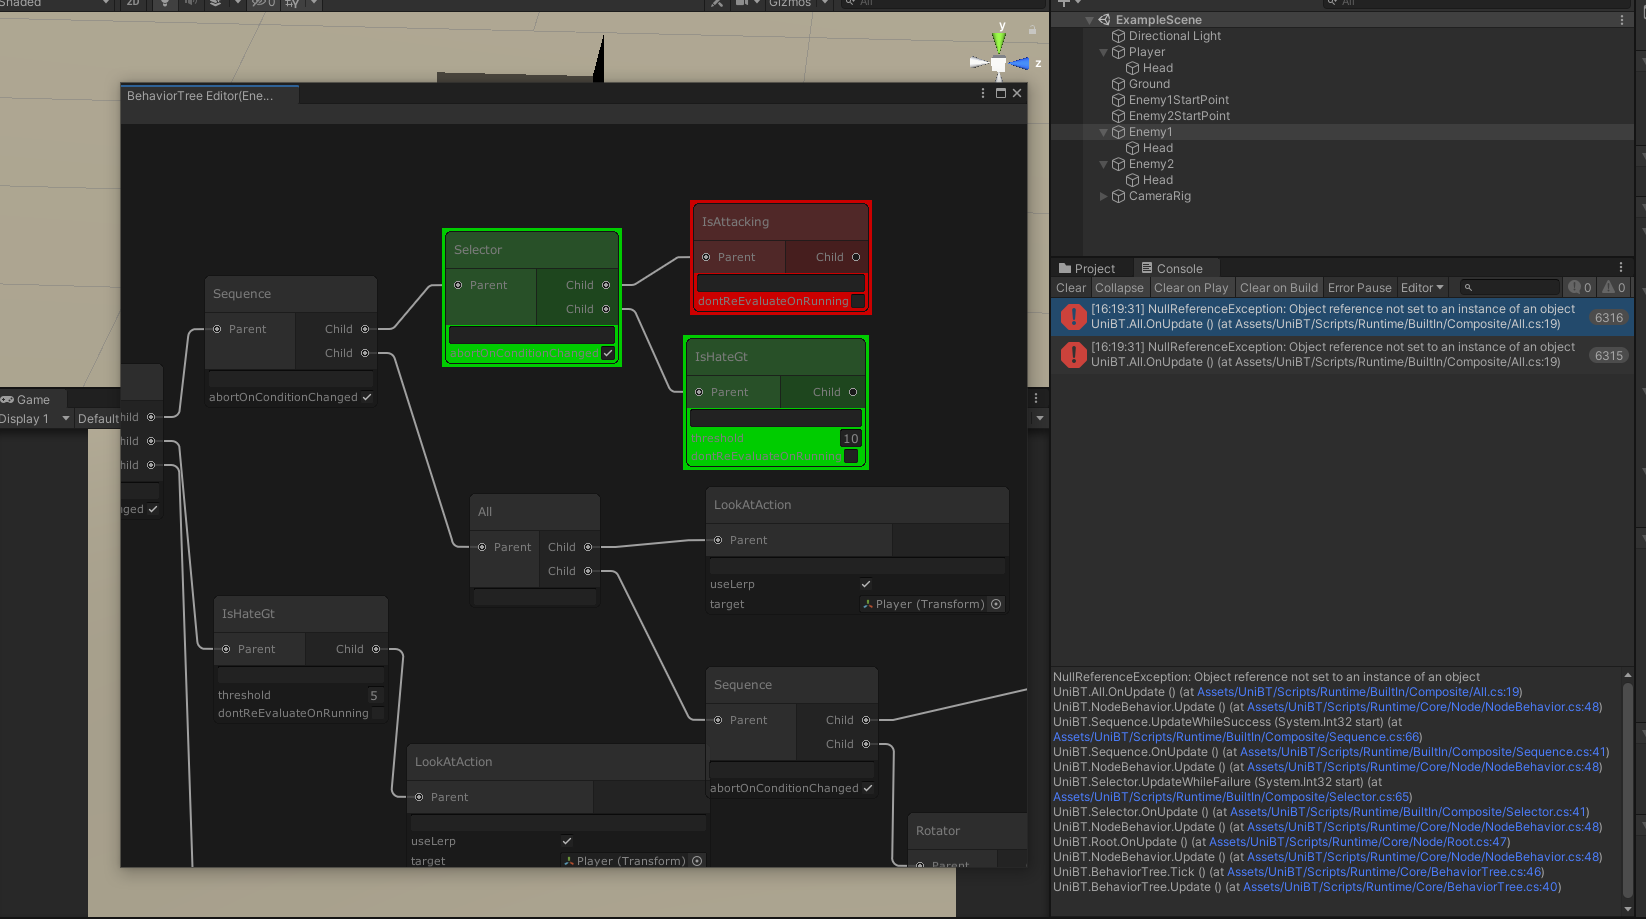
Task: Switch to the Project tab
Action: pyautogui.click(x=1087, y=268)
